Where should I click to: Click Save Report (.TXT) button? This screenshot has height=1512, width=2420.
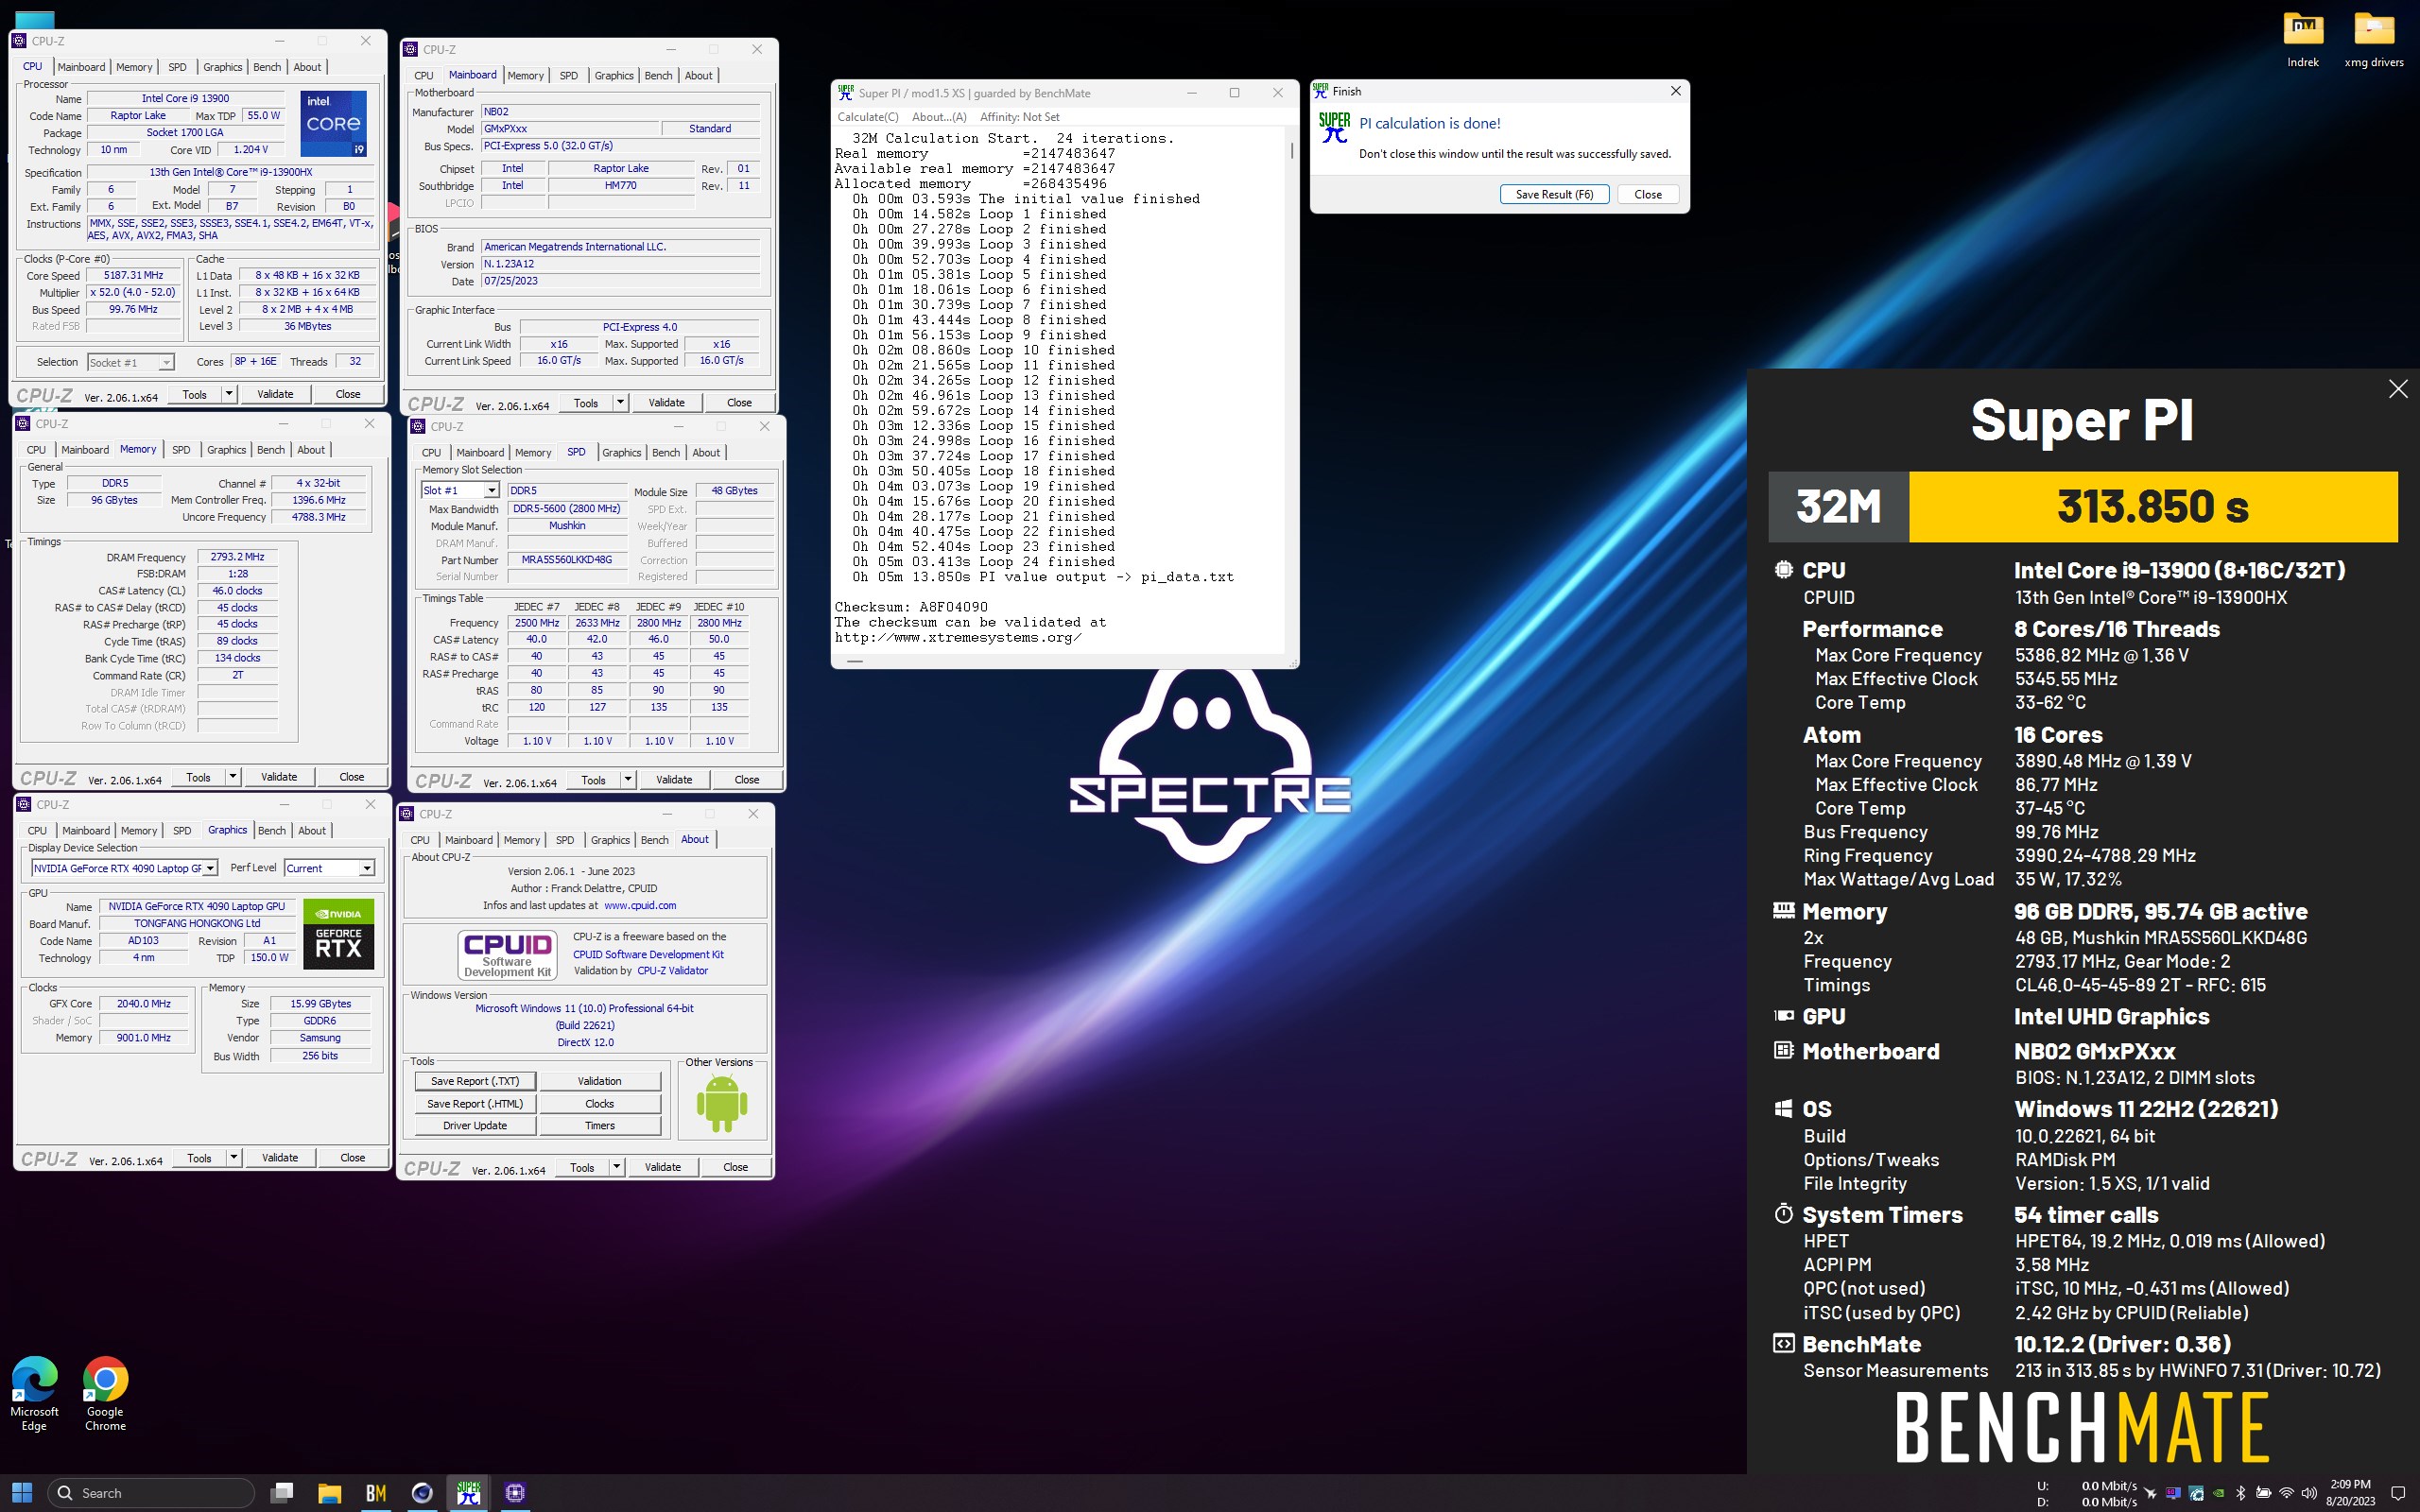tap(475, 1081)
